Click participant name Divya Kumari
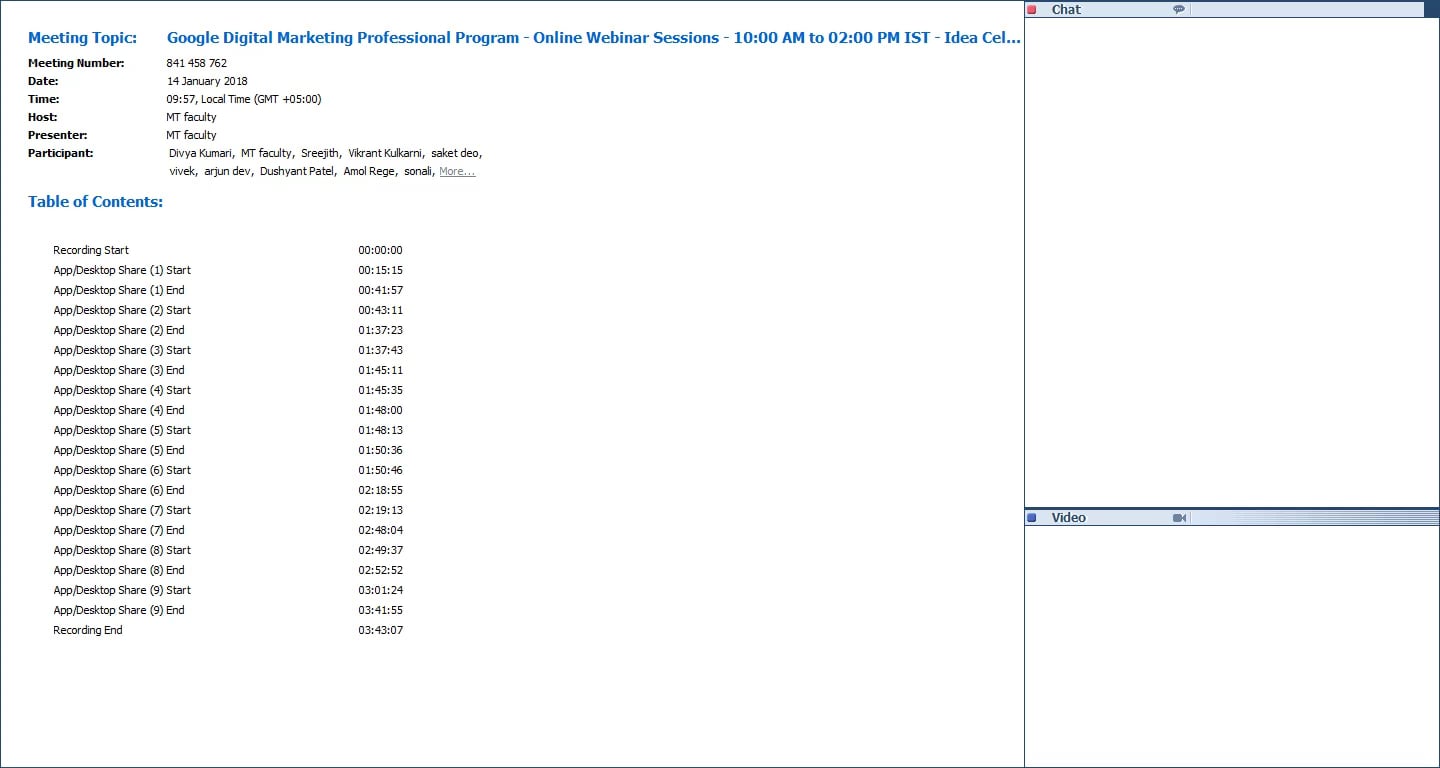 click(200, 154)
